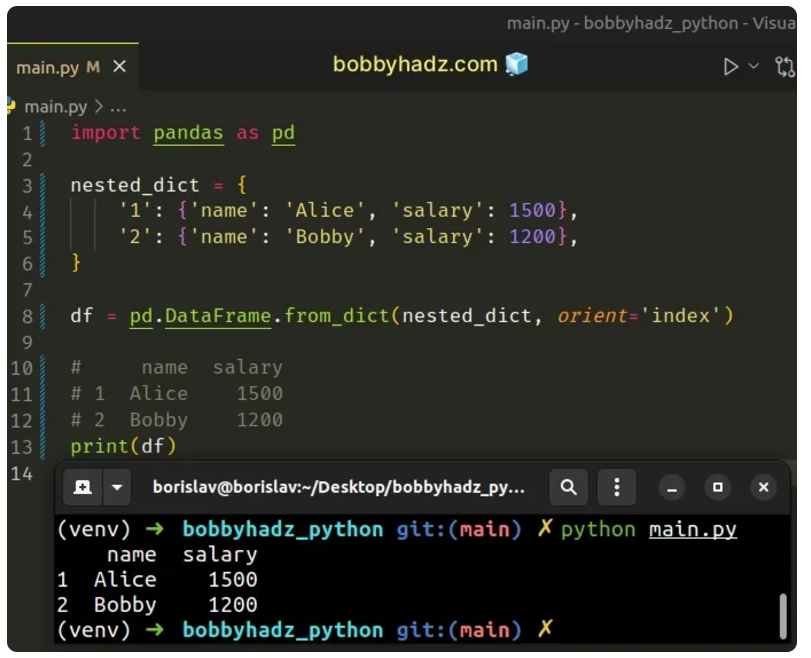Image resolution: width=811 pixels, height=658 pixels.
Task: Click the terminal title borislav@borislav path
Action: click(339, 487)
